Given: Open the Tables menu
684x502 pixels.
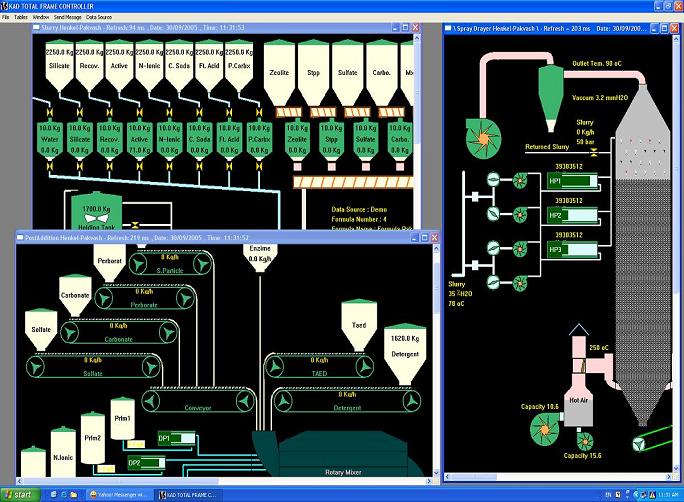Looking at the screenshot, I should point(21,17).
